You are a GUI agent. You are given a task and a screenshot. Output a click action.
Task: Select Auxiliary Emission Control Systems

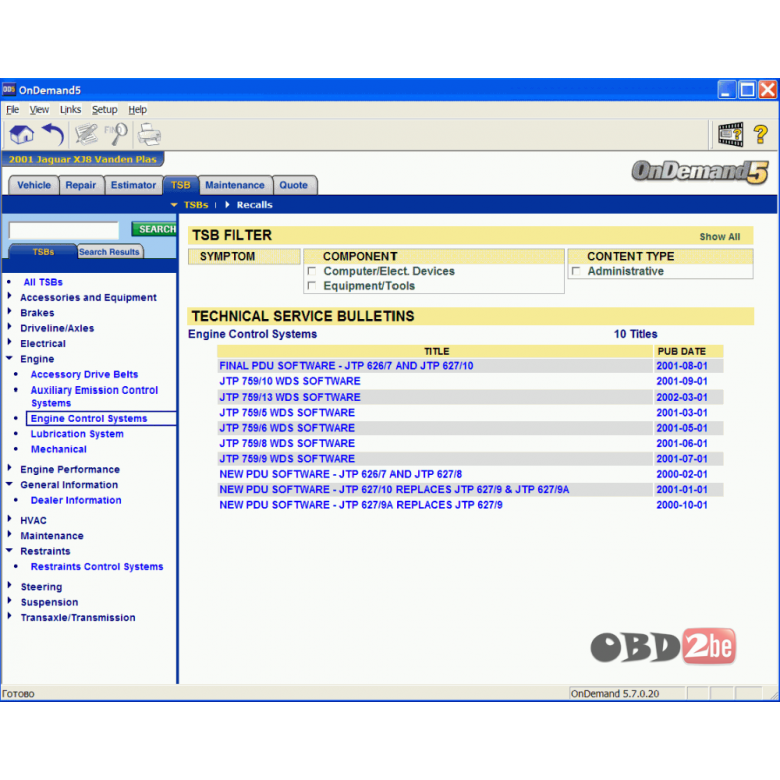click(94, 396)
